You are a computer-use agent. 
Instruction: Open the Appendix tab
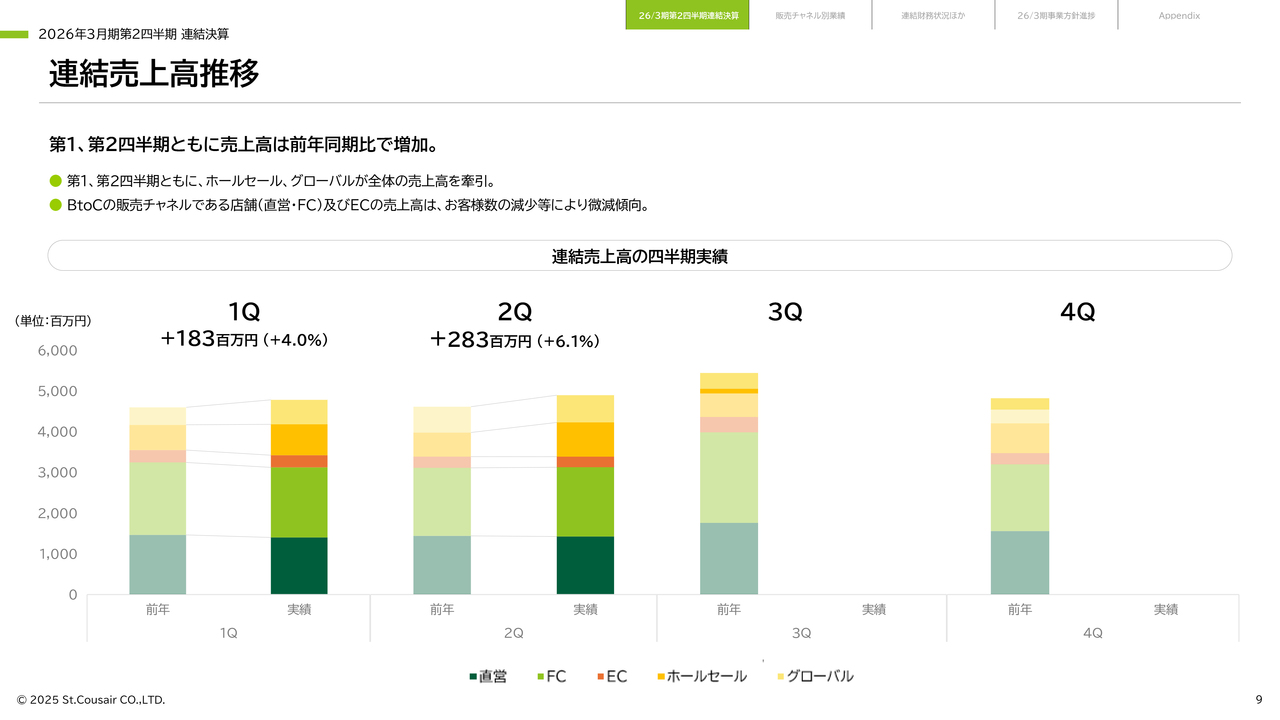1179,15
